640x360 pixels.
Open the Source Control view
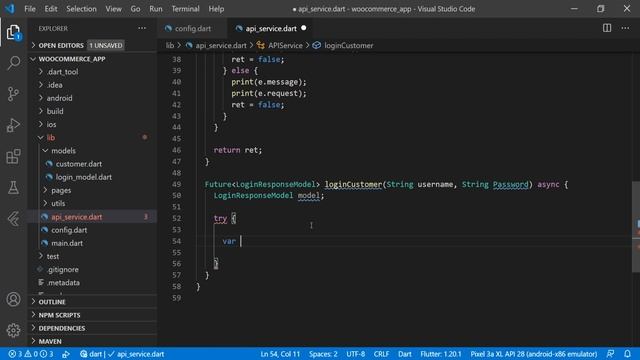[13, 94]
